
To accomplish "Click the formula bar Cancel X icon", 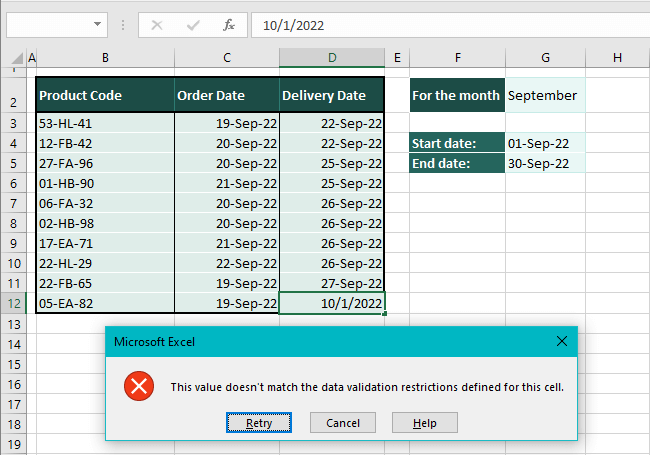I will [157, 25].
